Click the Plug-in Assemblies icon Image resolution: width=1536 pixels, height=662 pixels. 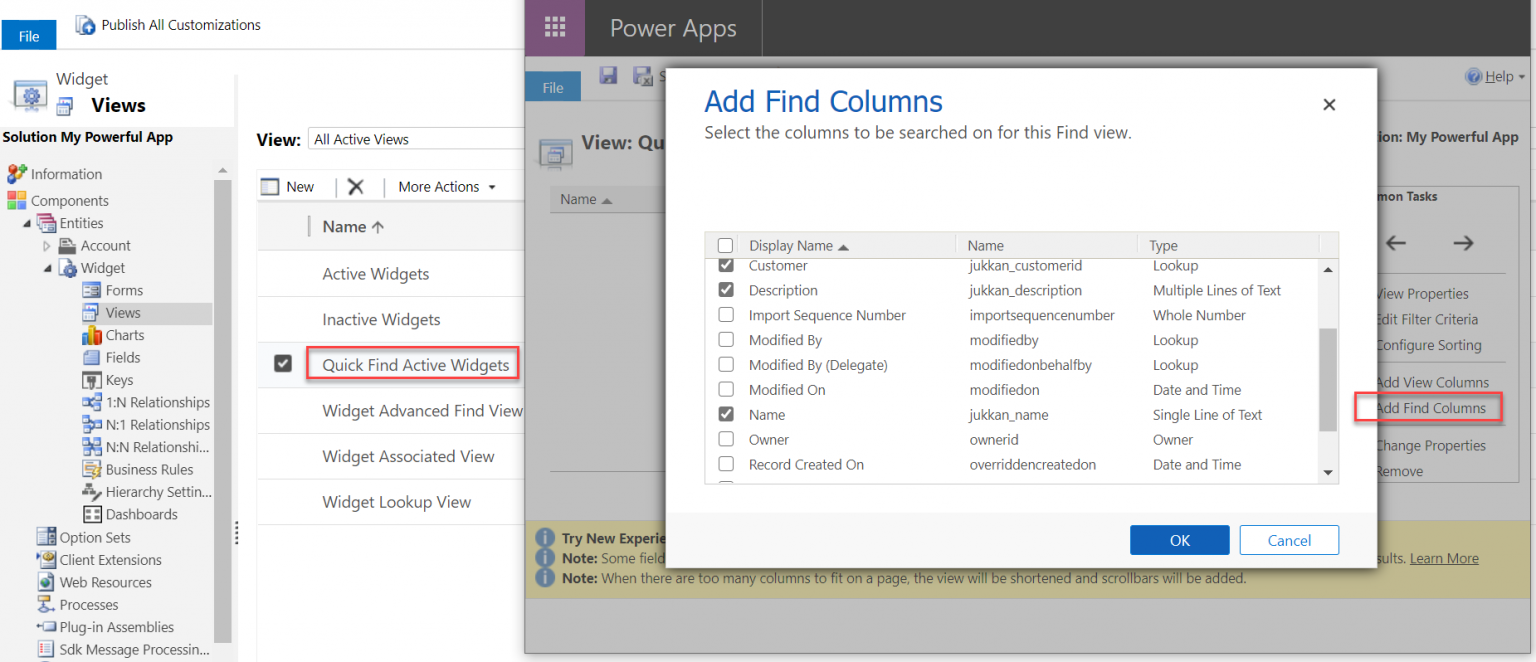pos(46,627)
